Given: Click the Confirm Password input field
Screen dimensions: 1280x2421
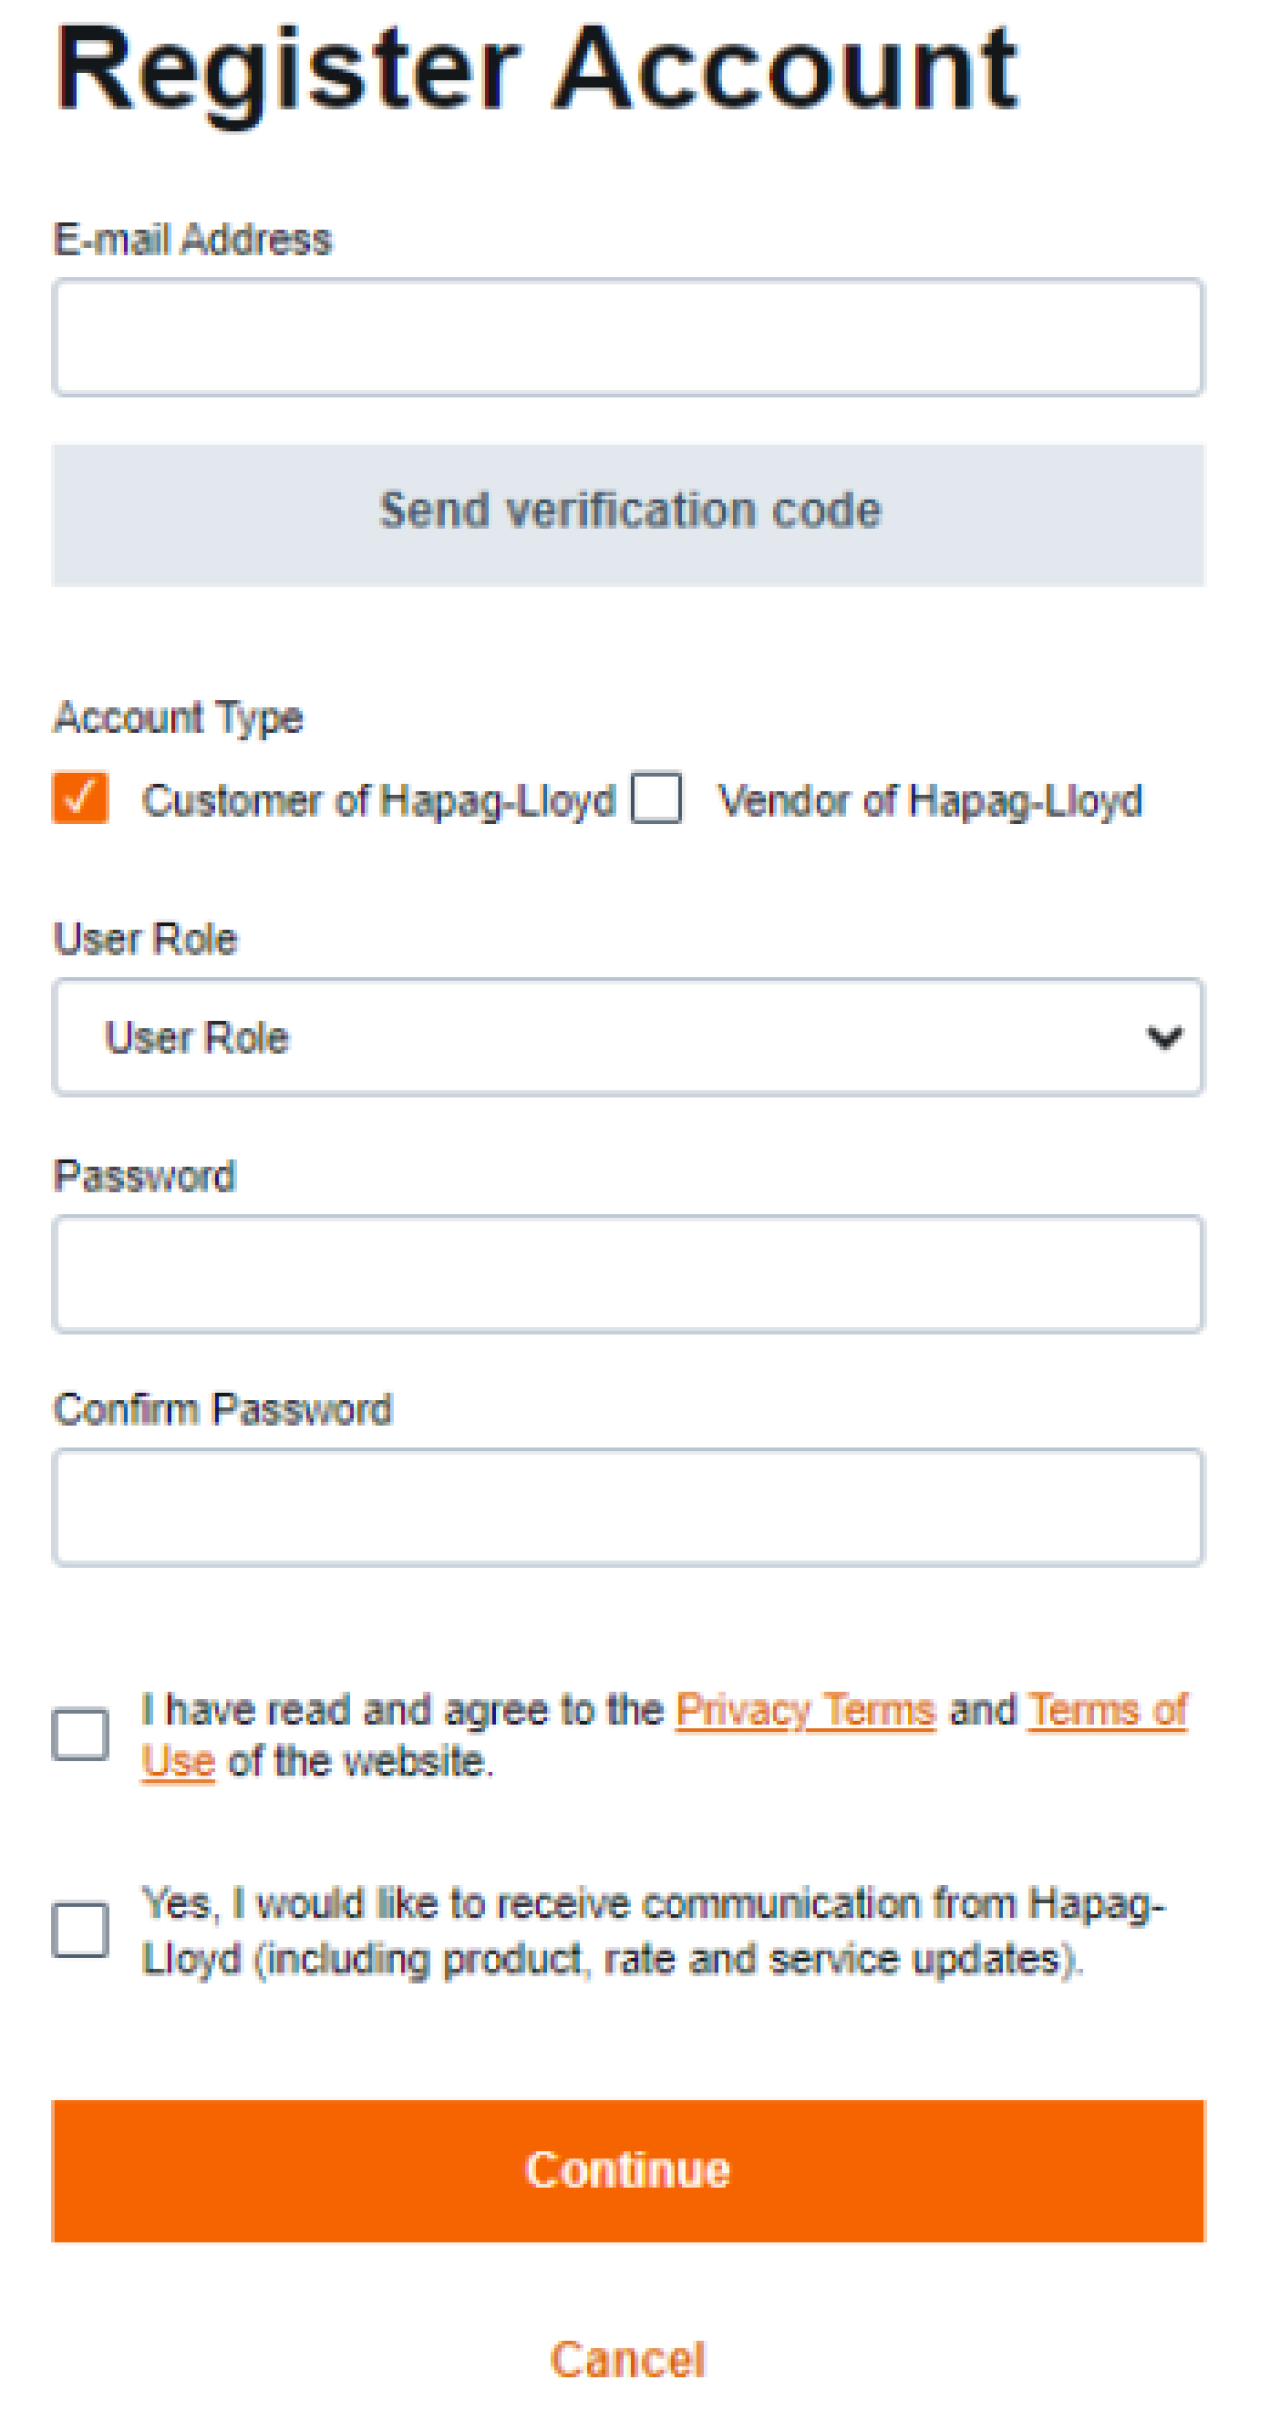Looking at the screenshot, I should (x=628, y=1506).
